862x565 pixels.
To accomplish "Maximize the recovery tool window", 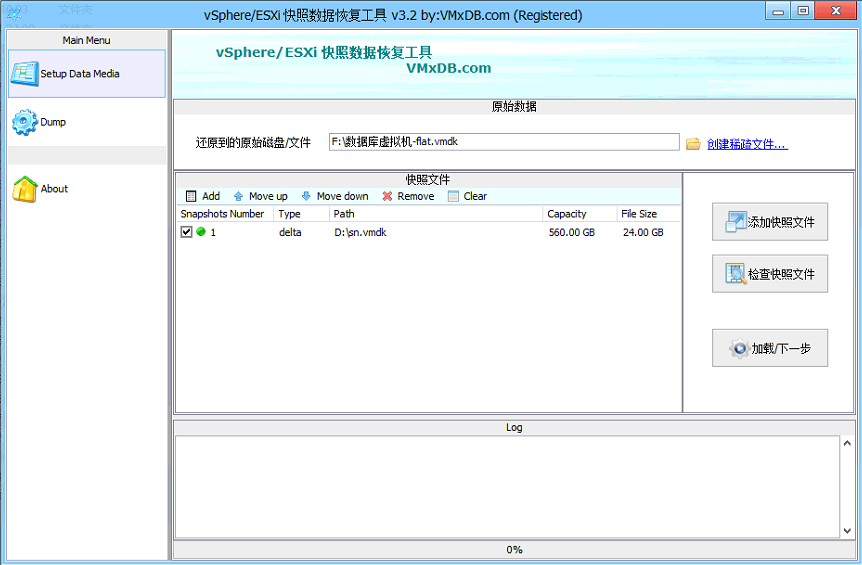I will 803,12.
